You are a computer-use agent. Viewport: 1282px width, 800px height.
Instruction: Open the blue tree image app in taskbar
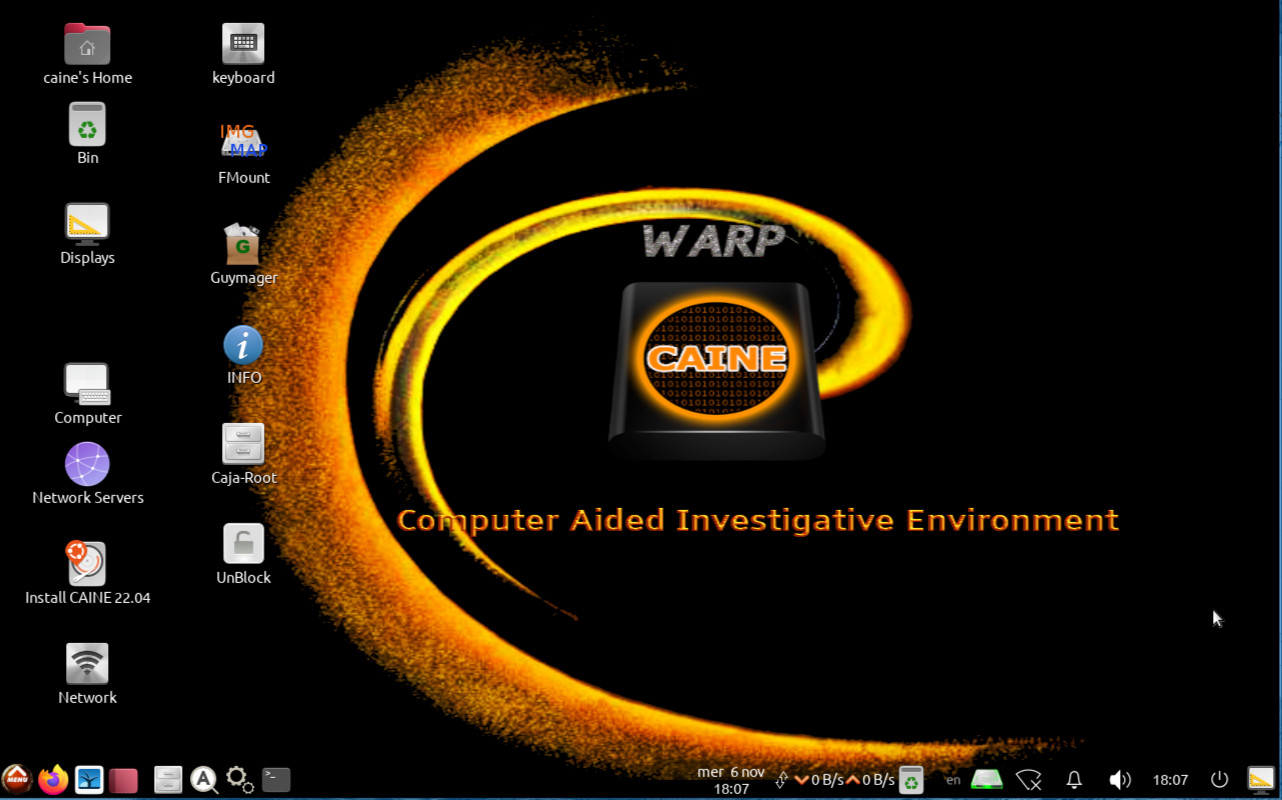pos(89,780)
